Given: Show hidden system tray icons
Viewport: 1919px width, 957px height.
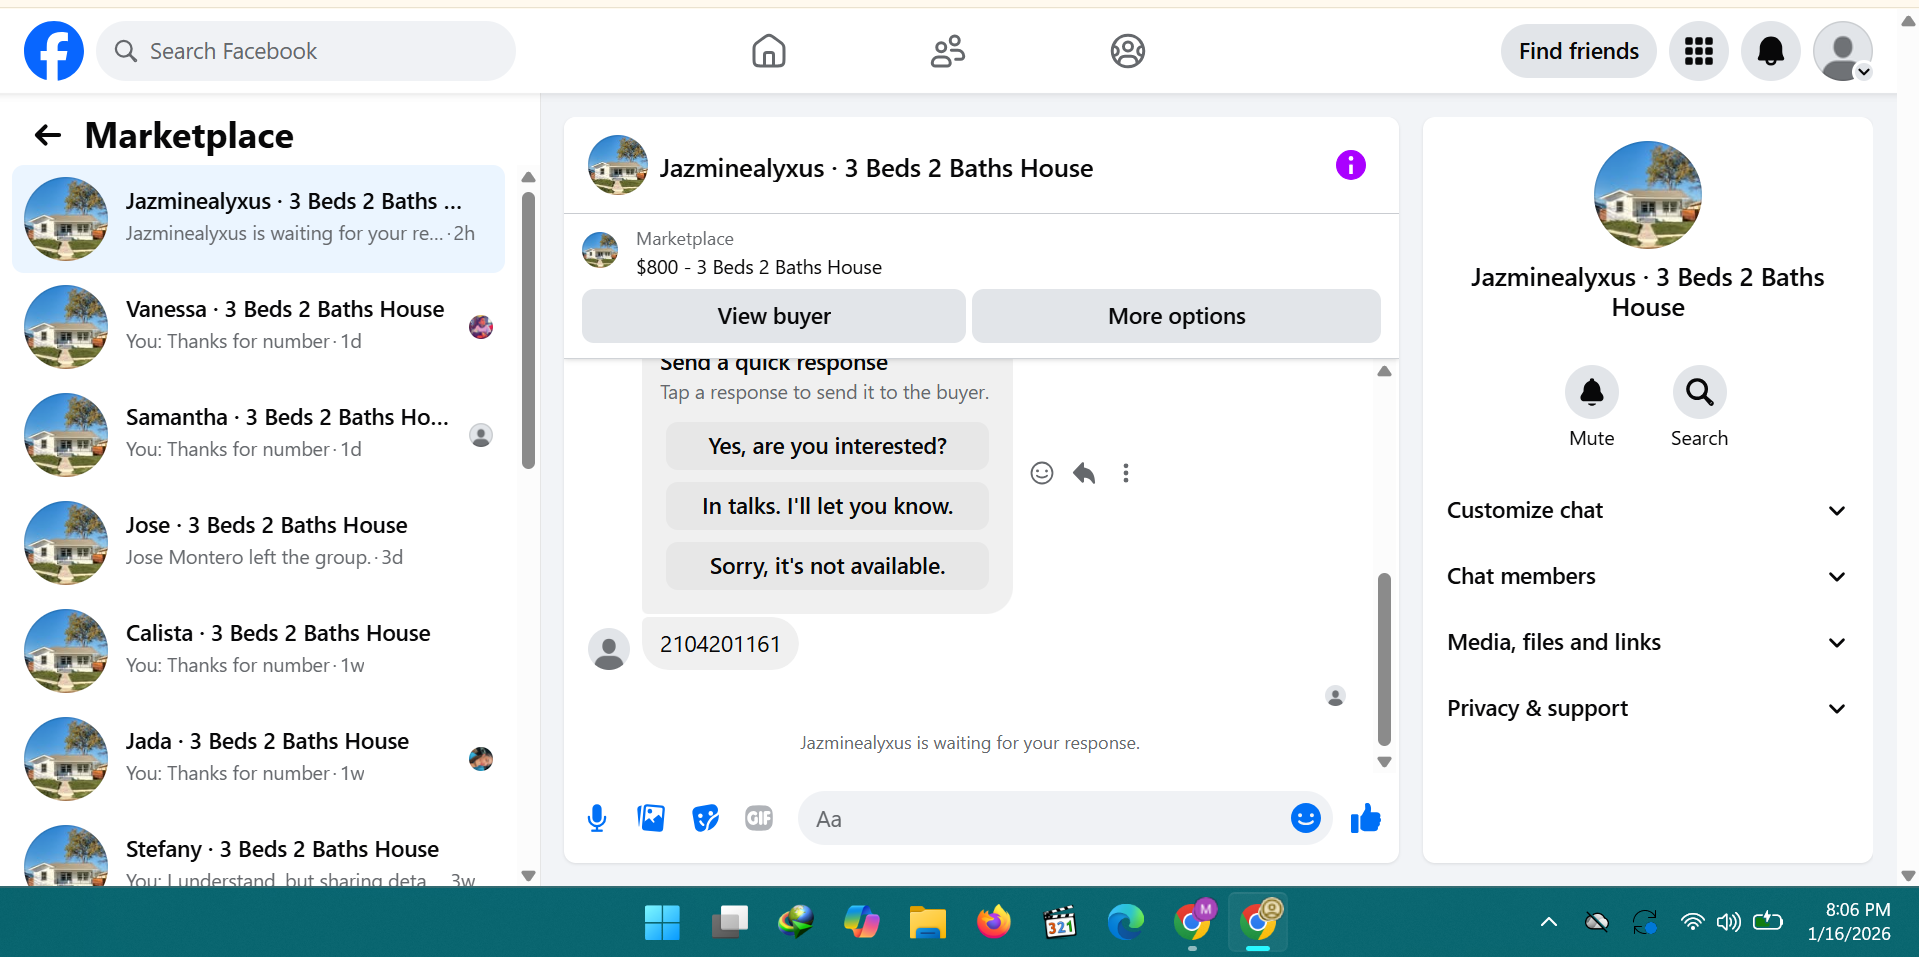Looking at the screenshot, I should 1548,922.
